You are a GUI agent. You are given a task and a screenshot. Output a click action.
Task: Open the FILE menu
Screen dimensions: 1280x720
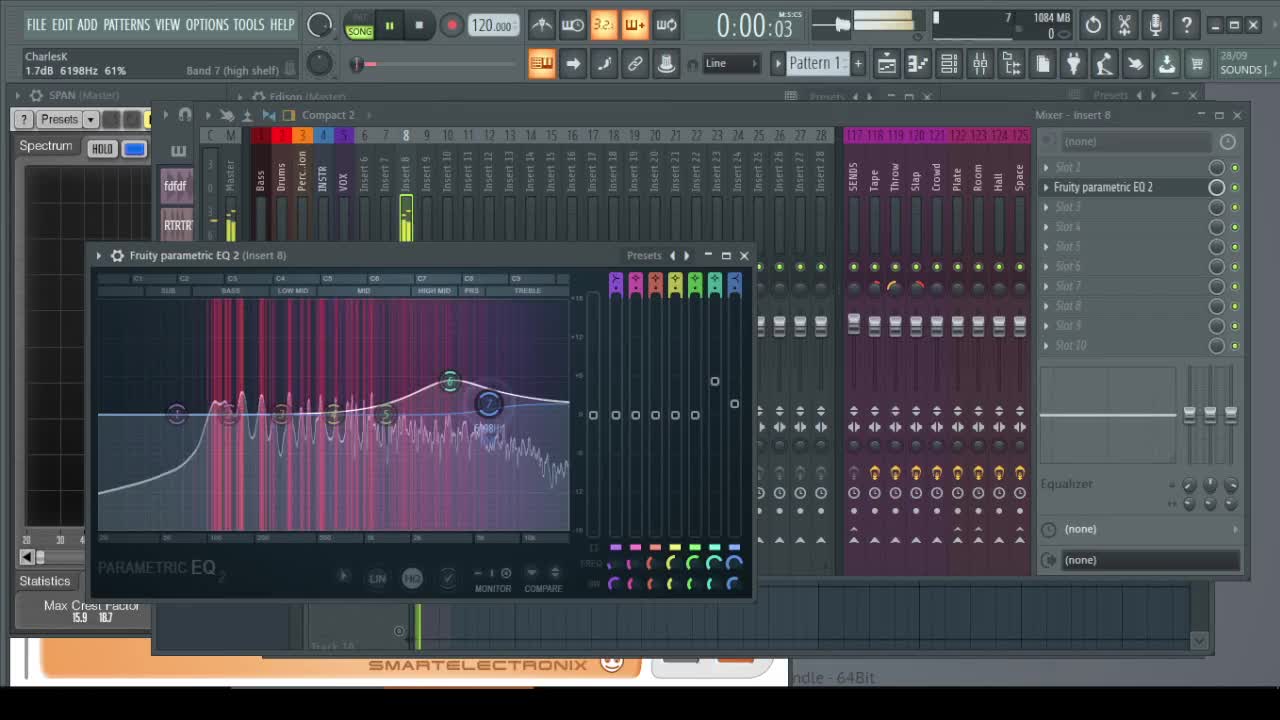(36, 24)
